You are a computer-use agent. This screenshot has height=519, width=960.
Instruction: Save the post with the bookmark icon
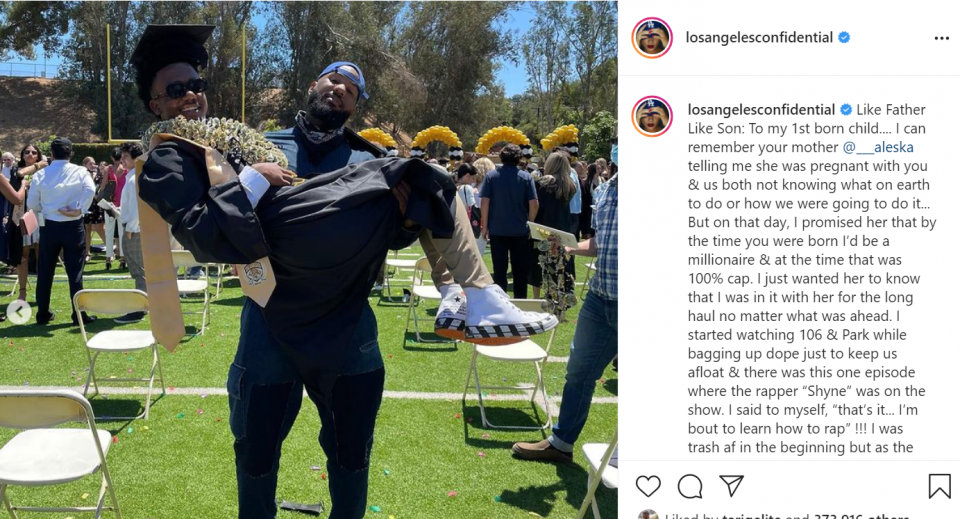(939, 486)
